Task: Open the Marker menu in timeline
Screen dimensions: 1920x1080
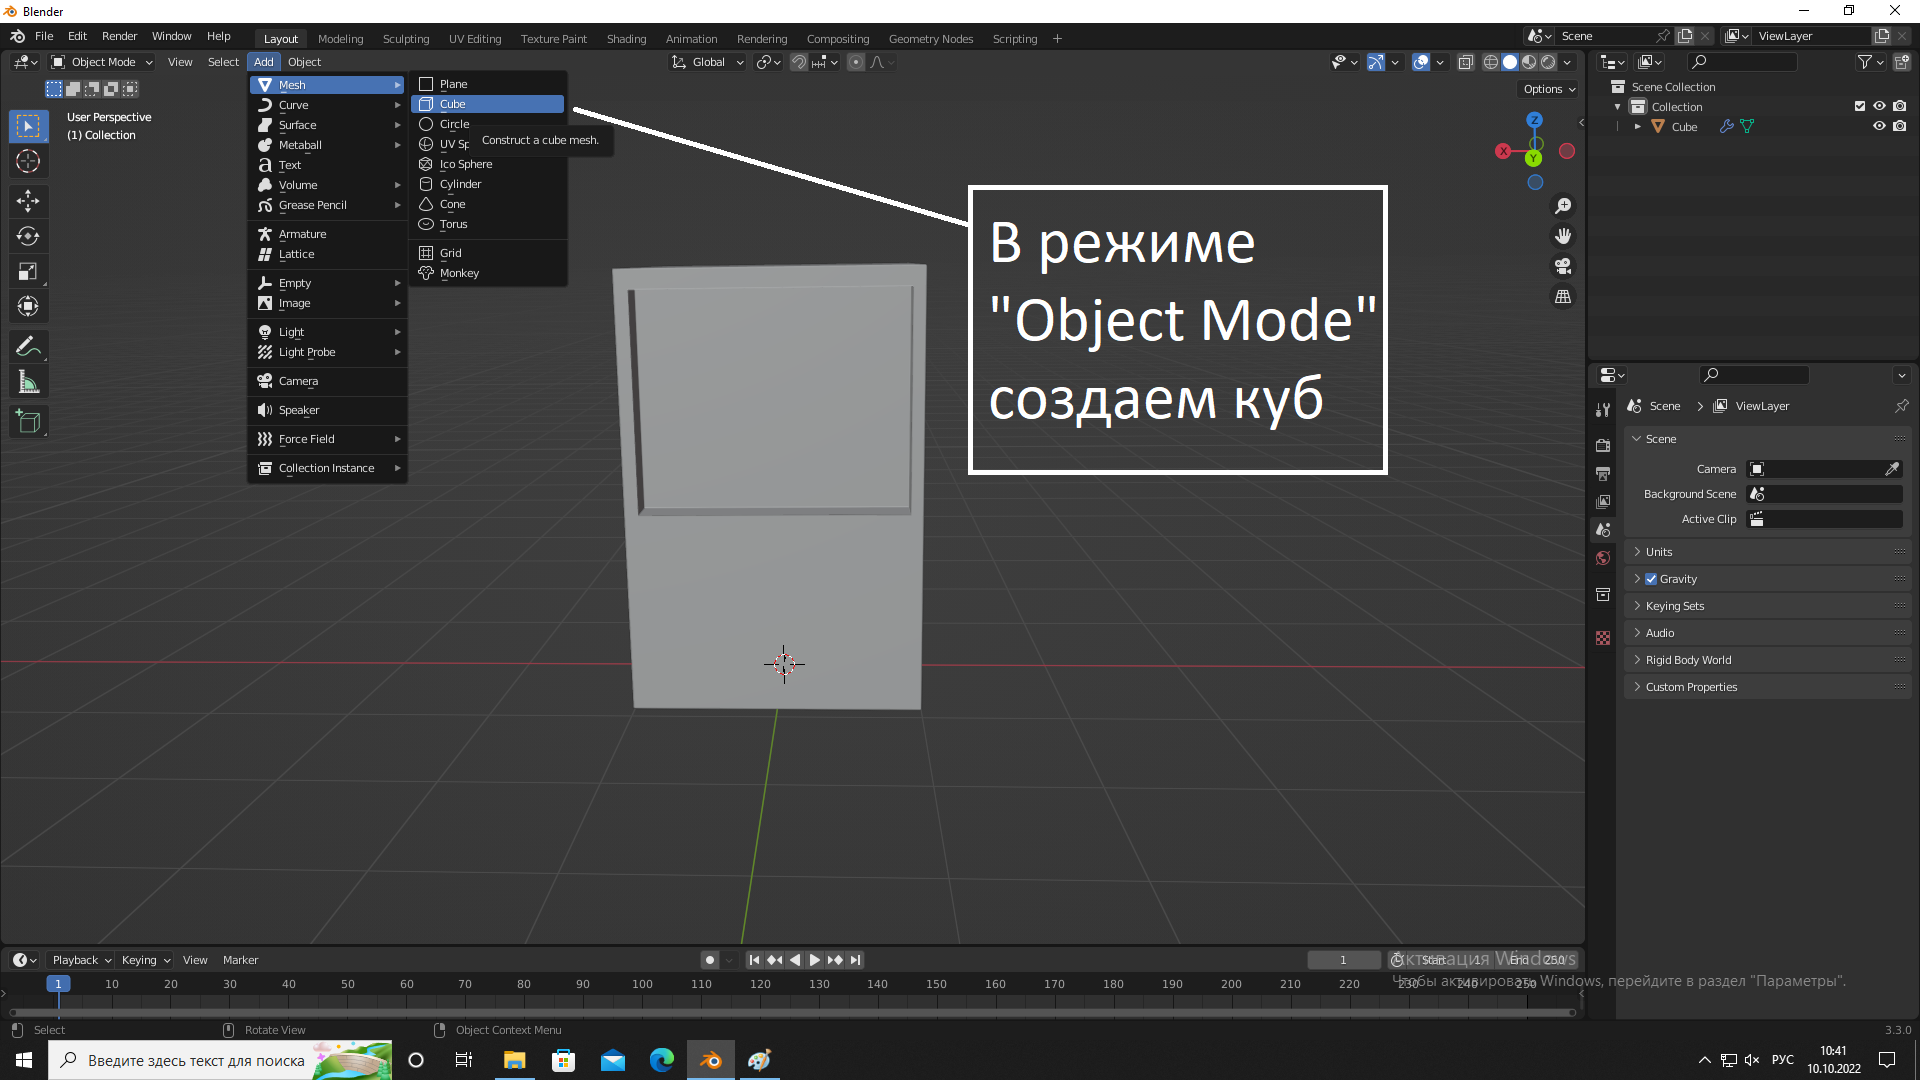Action: [x=240, y=960]
